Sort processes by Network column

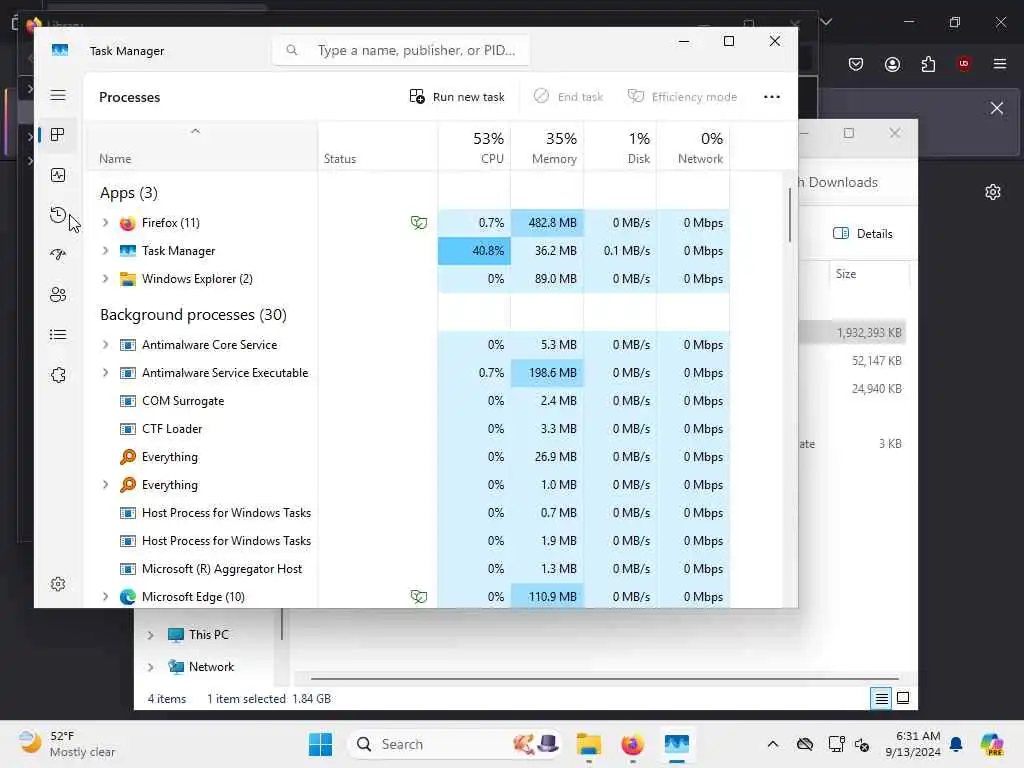click(x=693, y=147)
